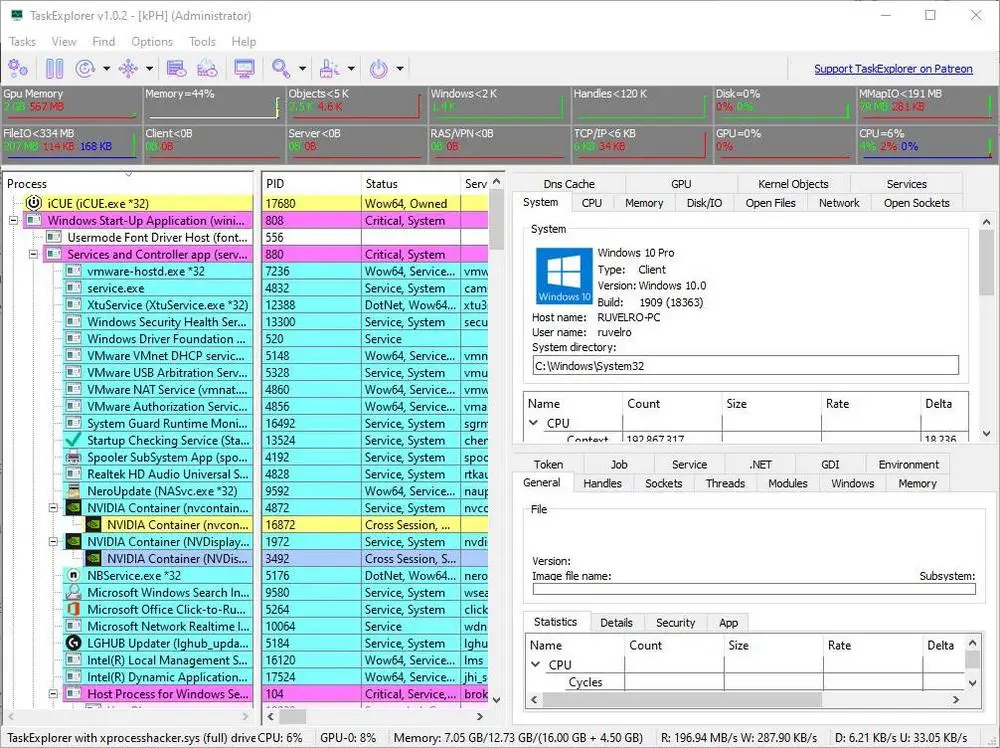Image resolution: width=1000 pixels, height=748 pixels.
Task: Open the power options dropdown arrow
Action: [x=400, y=69]
